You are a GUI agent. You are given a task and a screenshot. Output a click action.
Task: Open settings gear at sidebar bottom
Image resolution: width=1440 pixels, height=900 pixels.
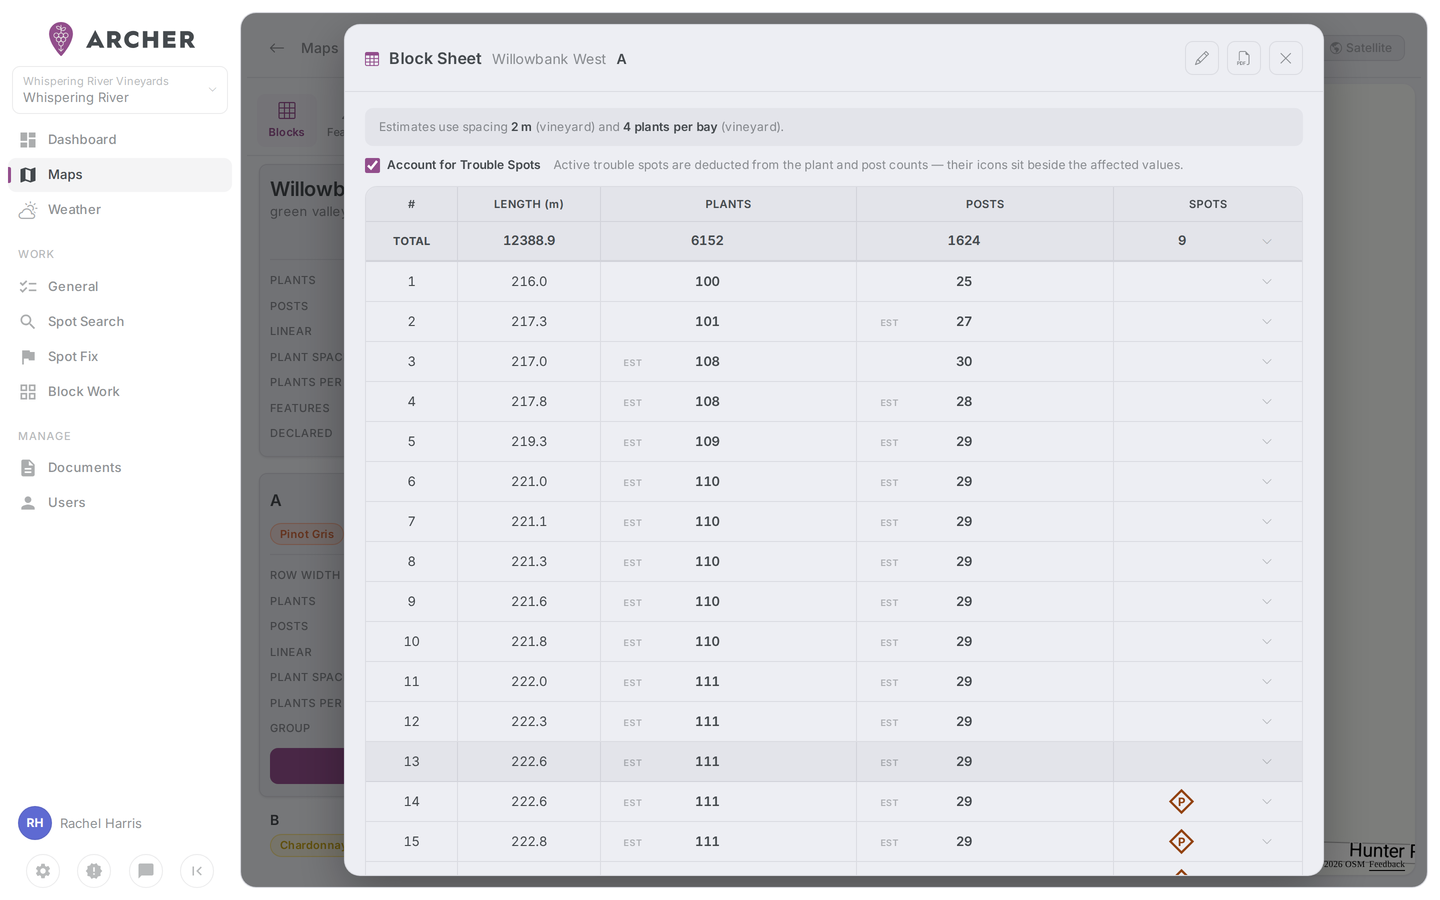[x=43, y=871]
